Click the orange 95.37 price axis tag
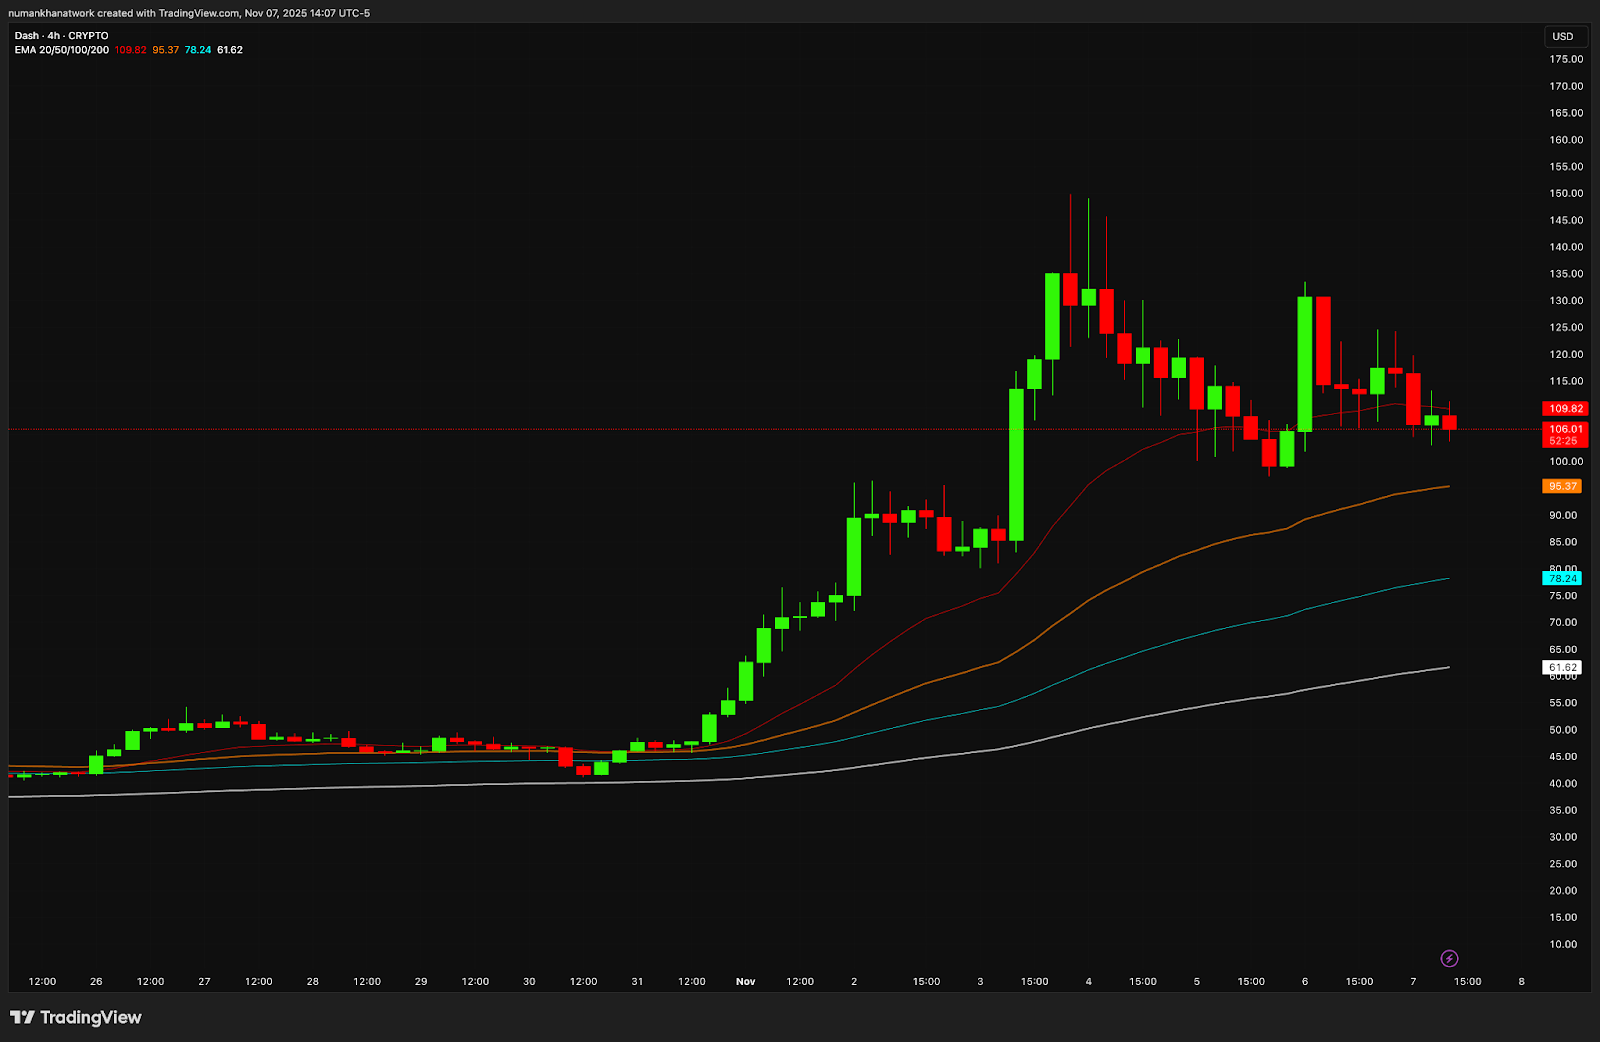 coord(1562,487)
